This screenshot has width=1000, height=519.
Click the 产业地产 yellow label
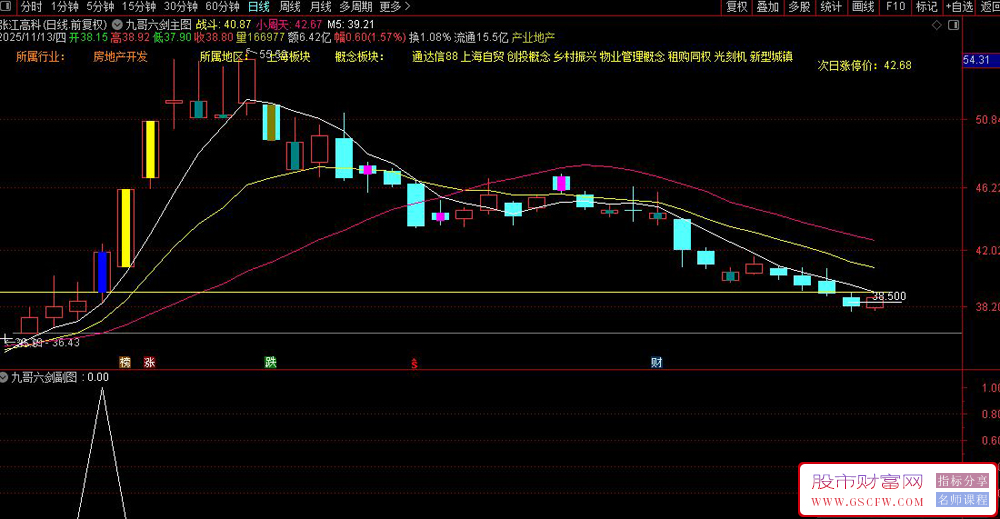[533, 38]
